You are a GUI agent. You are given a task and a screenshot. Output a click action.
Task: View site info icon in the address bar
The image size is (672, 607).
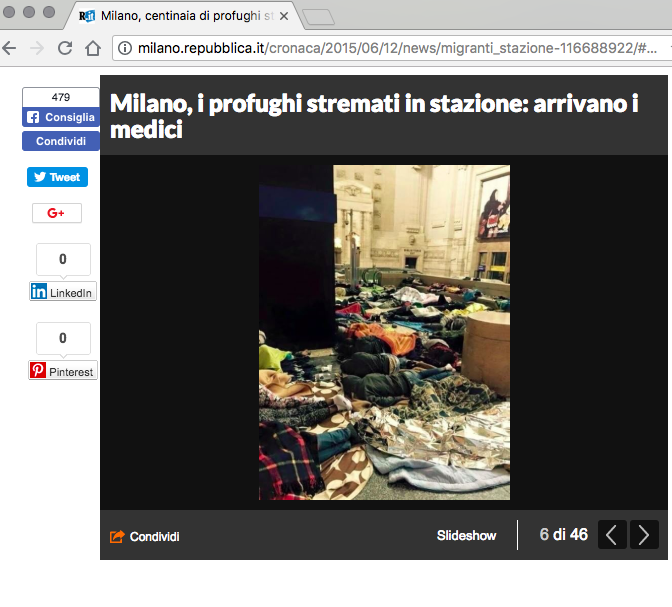[125, 48]
